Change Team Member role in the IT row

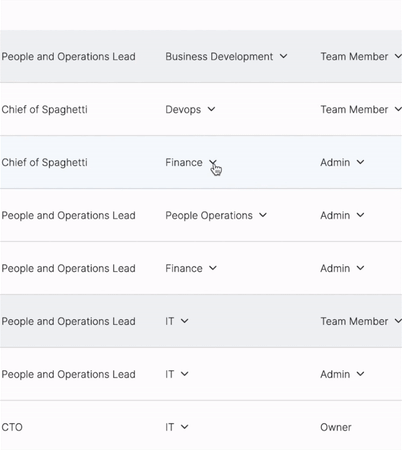[x=361, y=321]
